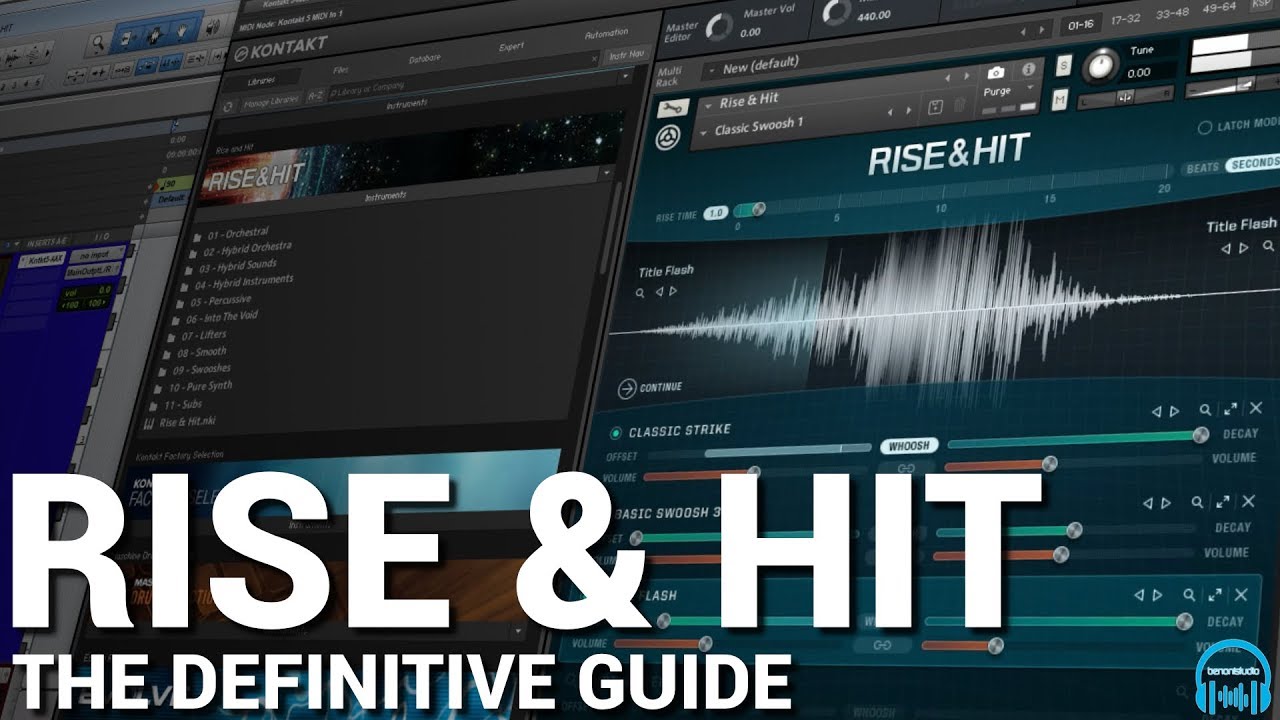Click the Instr Nav button
Viewport: 1280px width, 720px height.
tap(628, 56)
